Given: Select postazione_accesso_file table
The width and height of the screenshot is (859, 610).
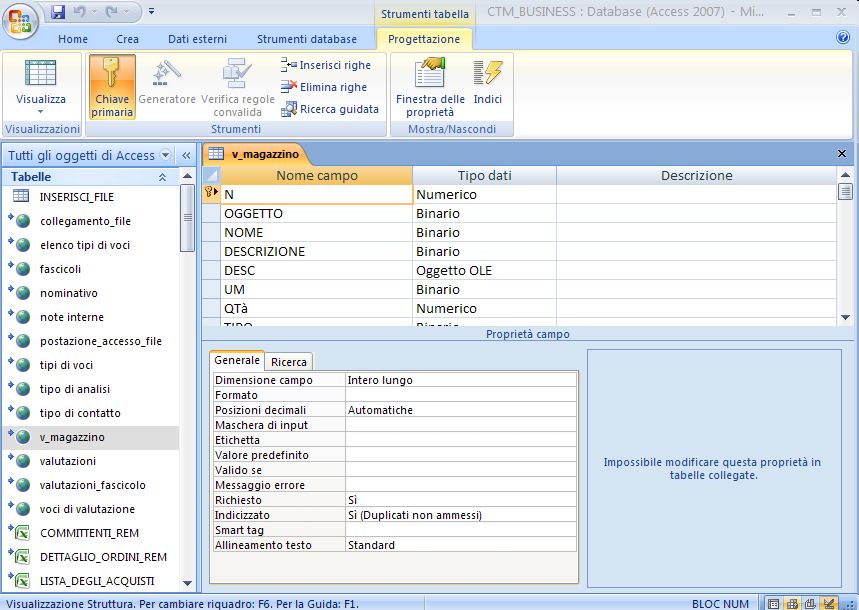Looking at the screenshot, I should 90,341.
